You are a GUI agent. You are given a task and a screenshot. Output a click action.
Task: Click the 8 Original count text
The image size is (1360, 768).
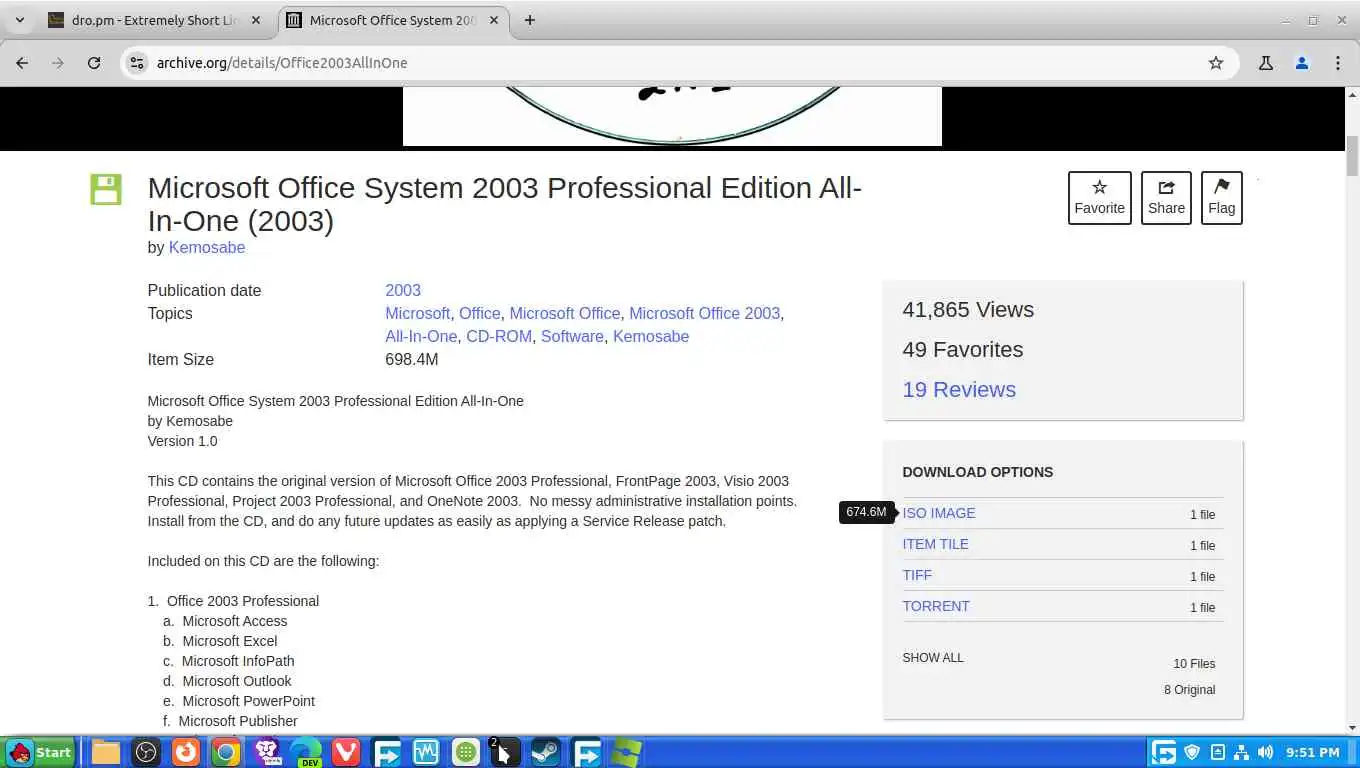1189,690
